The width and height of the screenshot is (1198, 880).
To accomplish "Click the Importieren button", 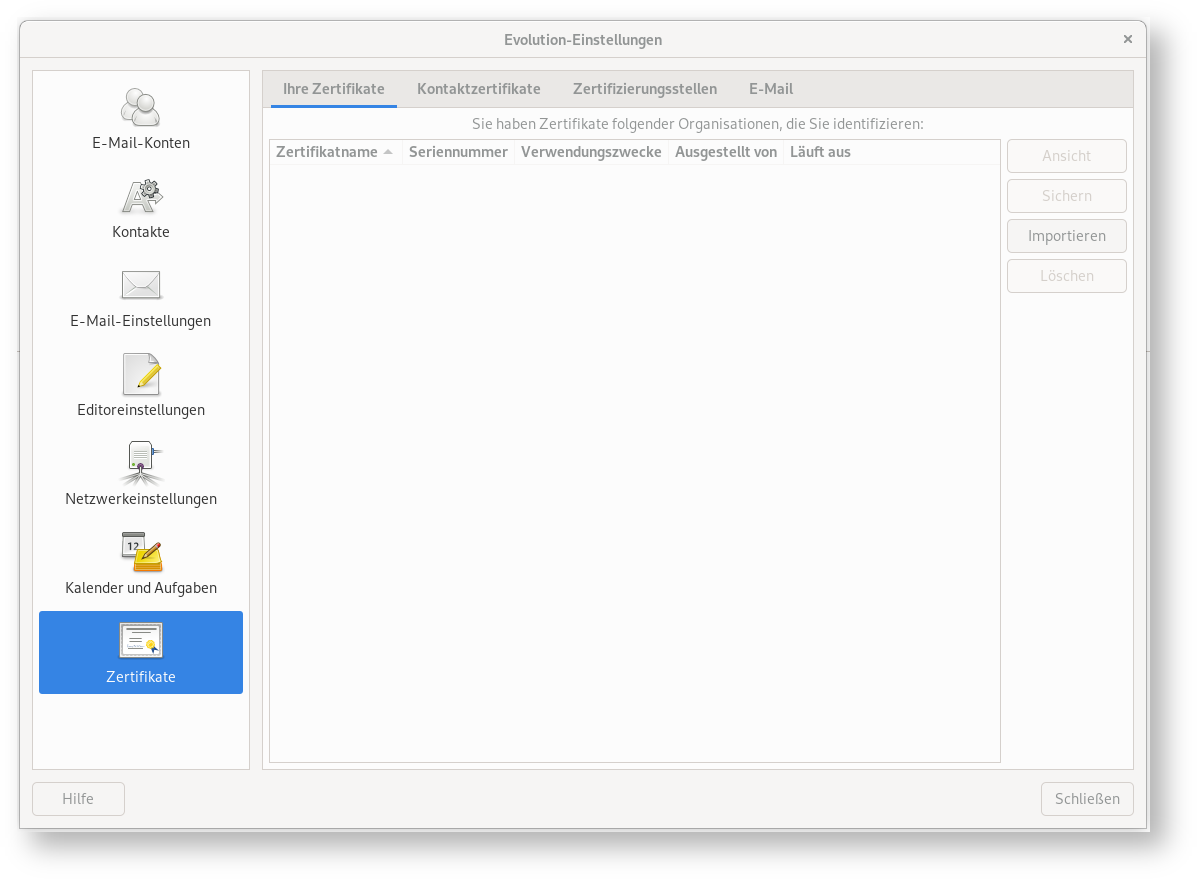I will pos(1066,236).
